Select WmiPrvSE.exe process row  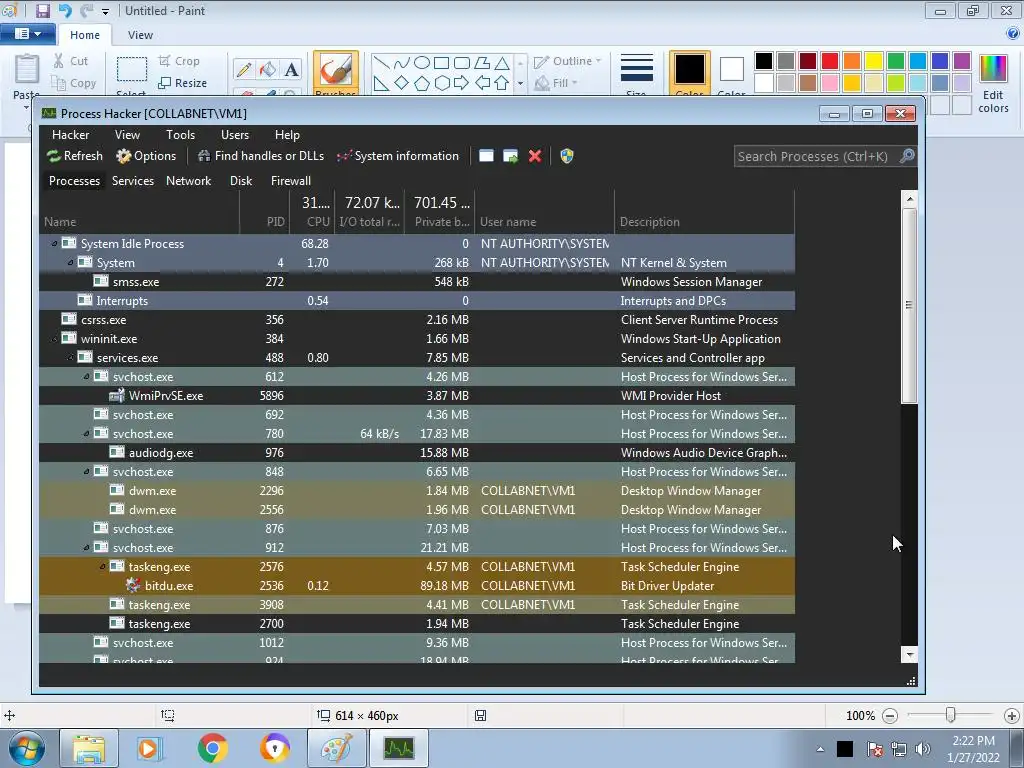tap(417, 396)
